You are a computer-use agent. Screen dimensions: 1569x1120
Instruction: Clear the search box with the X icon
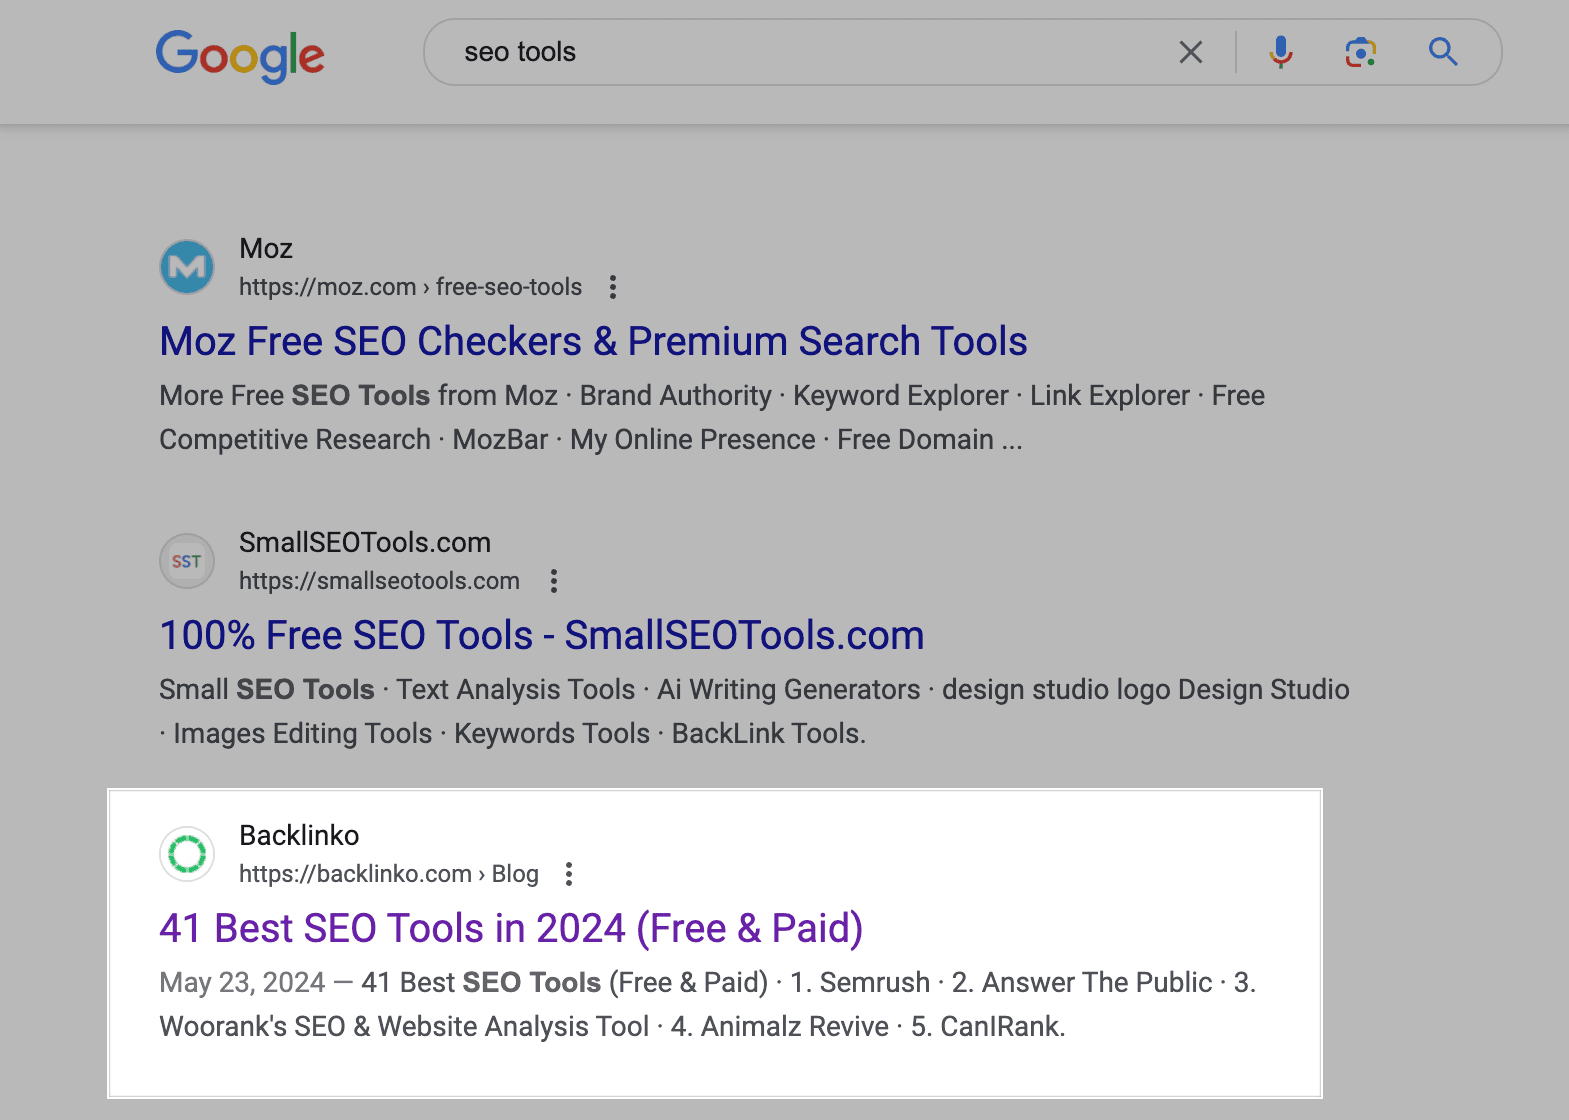1190,52
